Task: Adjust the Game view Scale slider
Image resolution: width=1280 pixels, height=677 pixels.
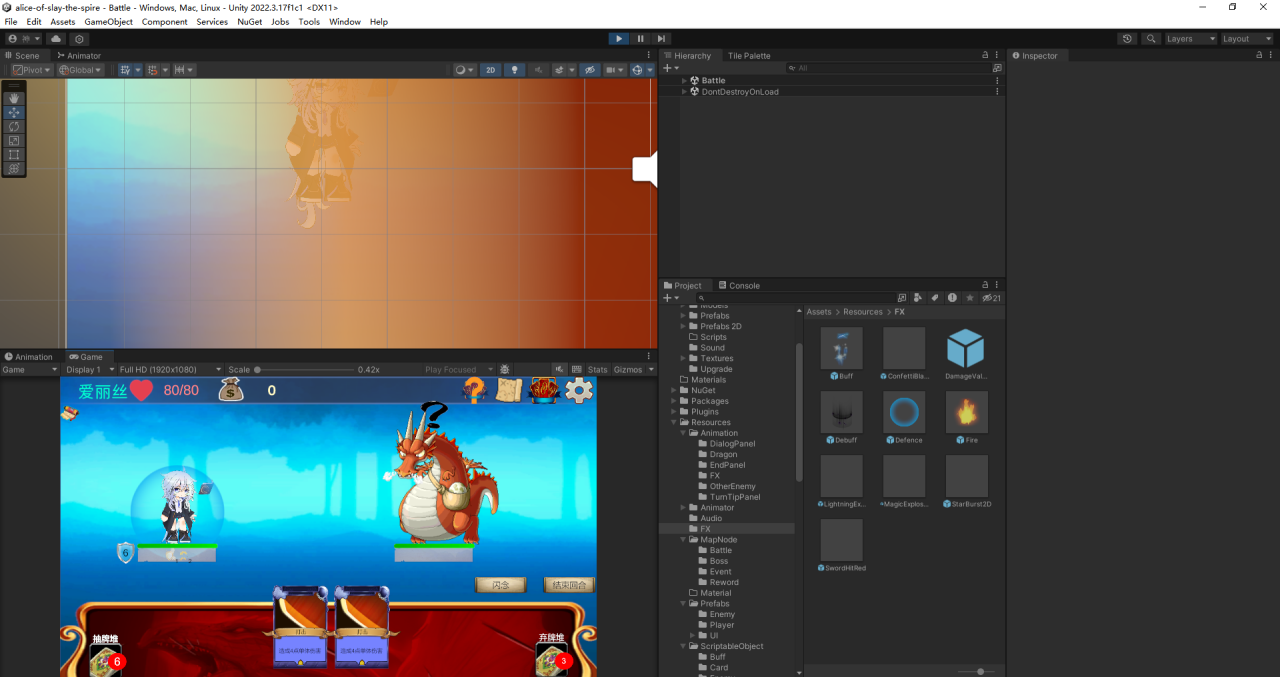Action: pos(258,370)
